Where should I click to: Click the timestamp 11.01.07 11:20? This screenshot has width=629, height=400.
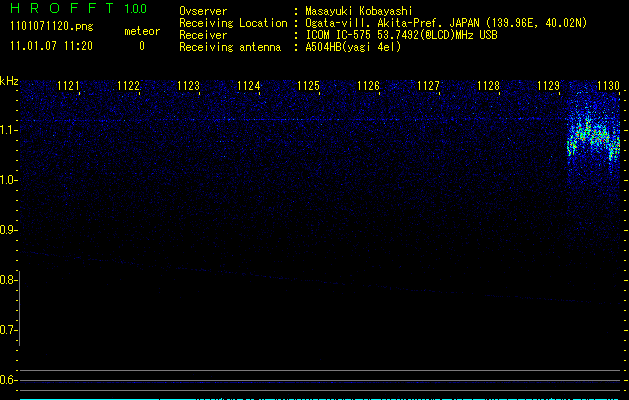pos(51,46)
